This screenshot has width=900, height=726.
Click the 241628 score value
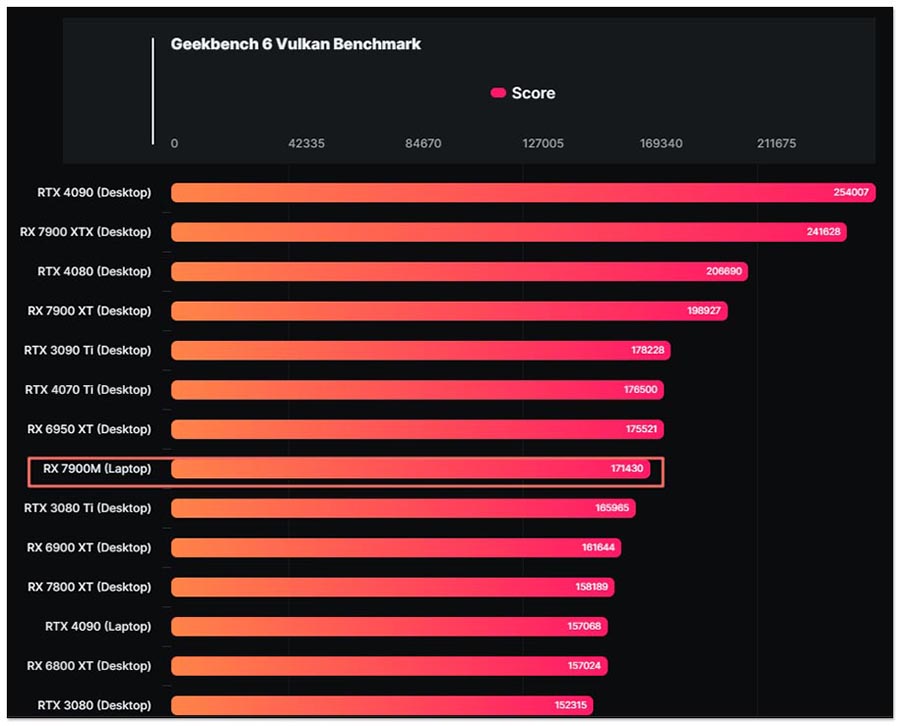[x=823, y=232]
